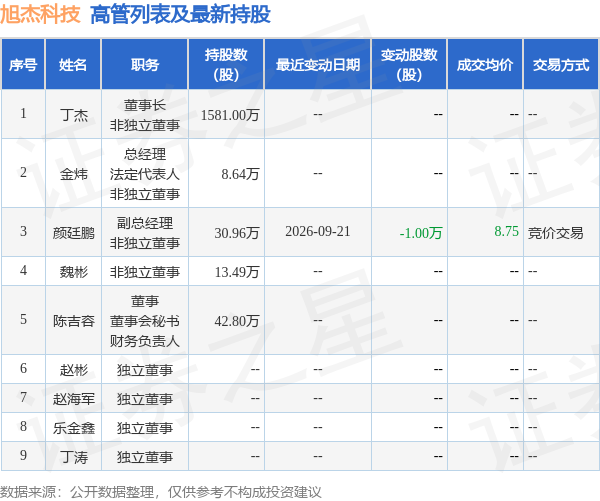Click the 旭杰科技 company name title
Image resolution: width=600 pixels, height=501 pixels.
[40, 14]
